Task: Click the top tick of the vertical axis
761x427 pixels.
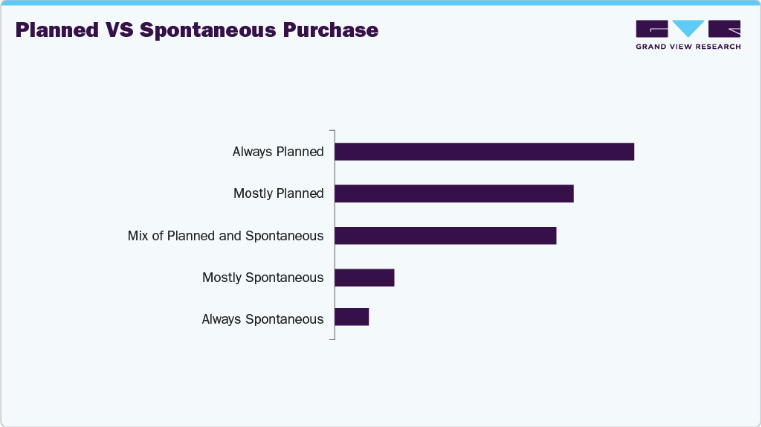Action: [x=332, y=130]
